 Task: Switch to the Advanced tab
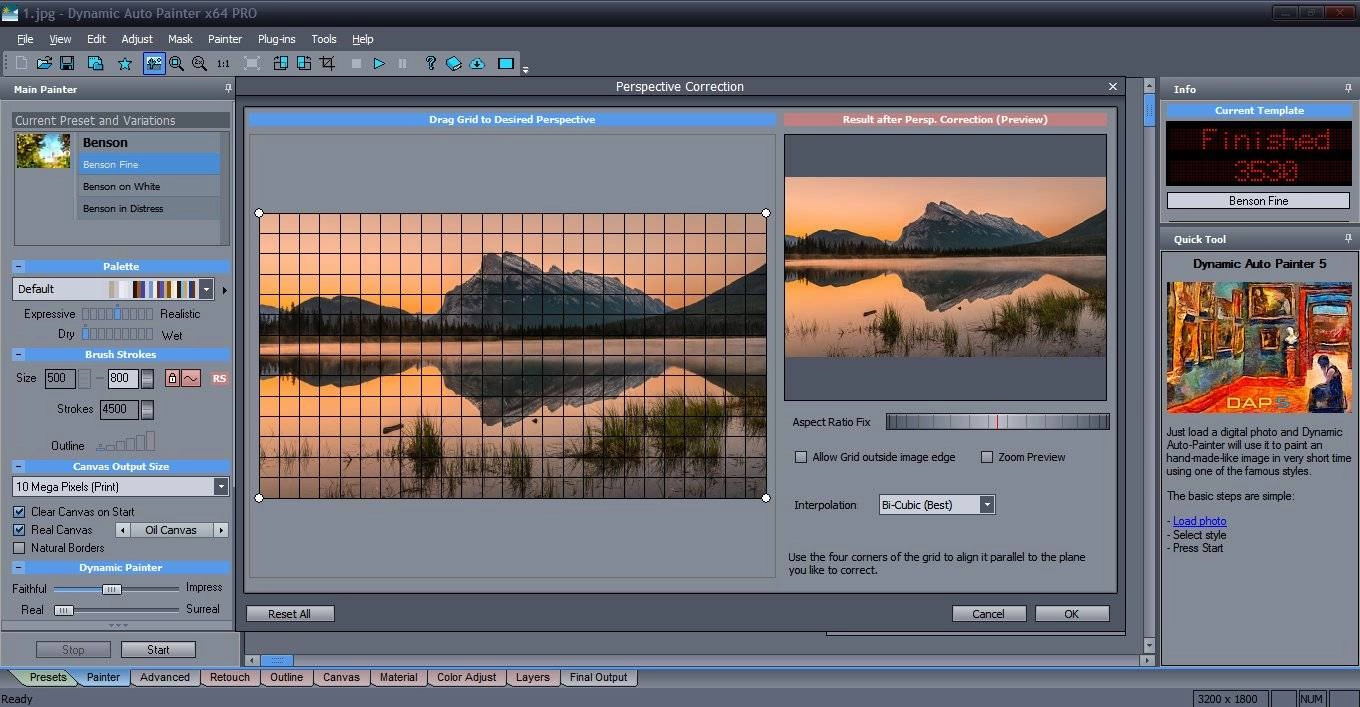point(165,677)
